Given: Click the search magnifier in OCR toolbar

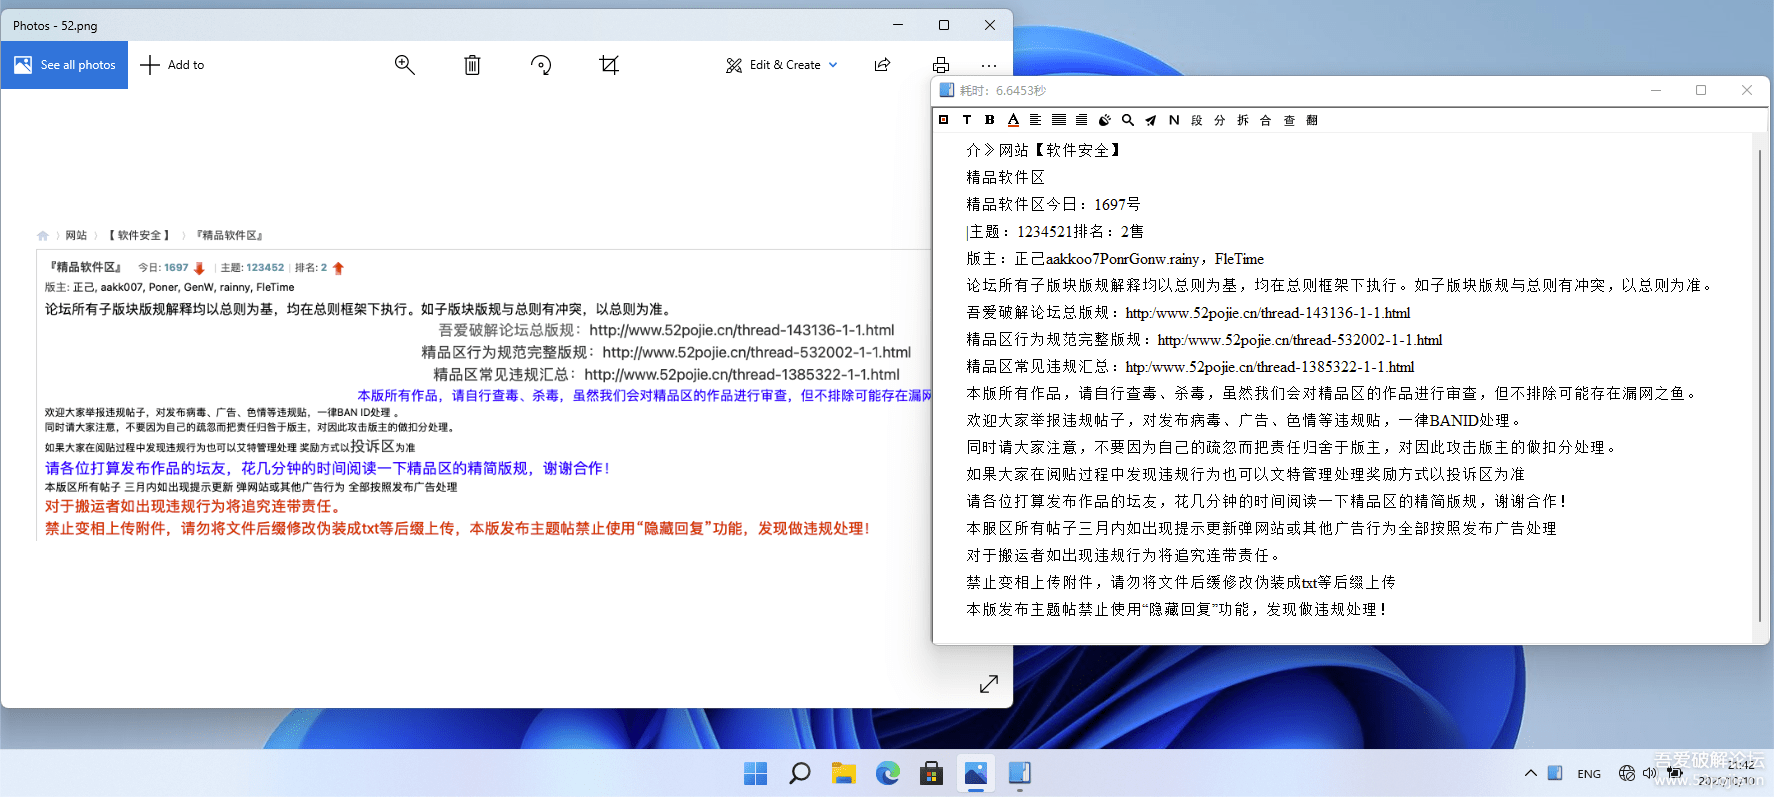Looking at the screenshot, I should [1128, 120].
